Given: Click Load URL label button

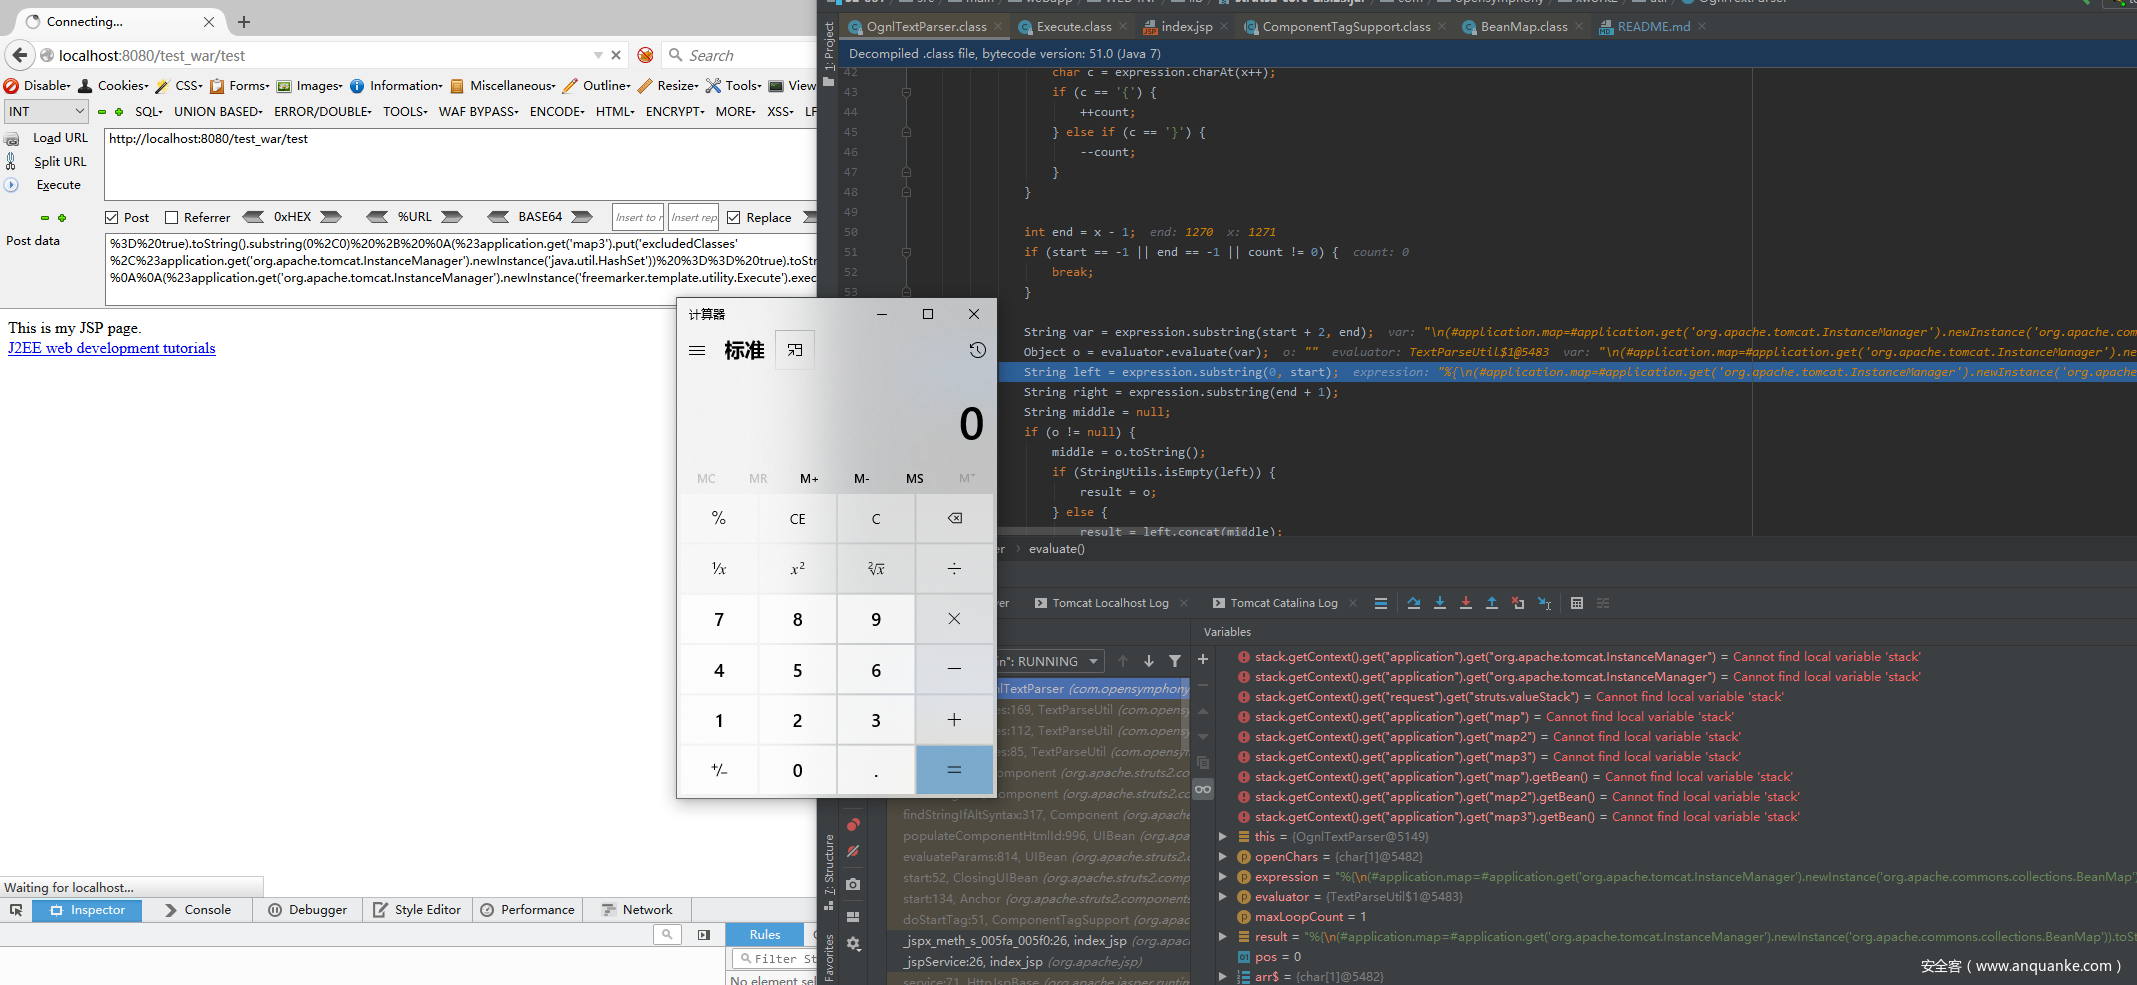Looking at the screenshot, I should coord(61,138).
